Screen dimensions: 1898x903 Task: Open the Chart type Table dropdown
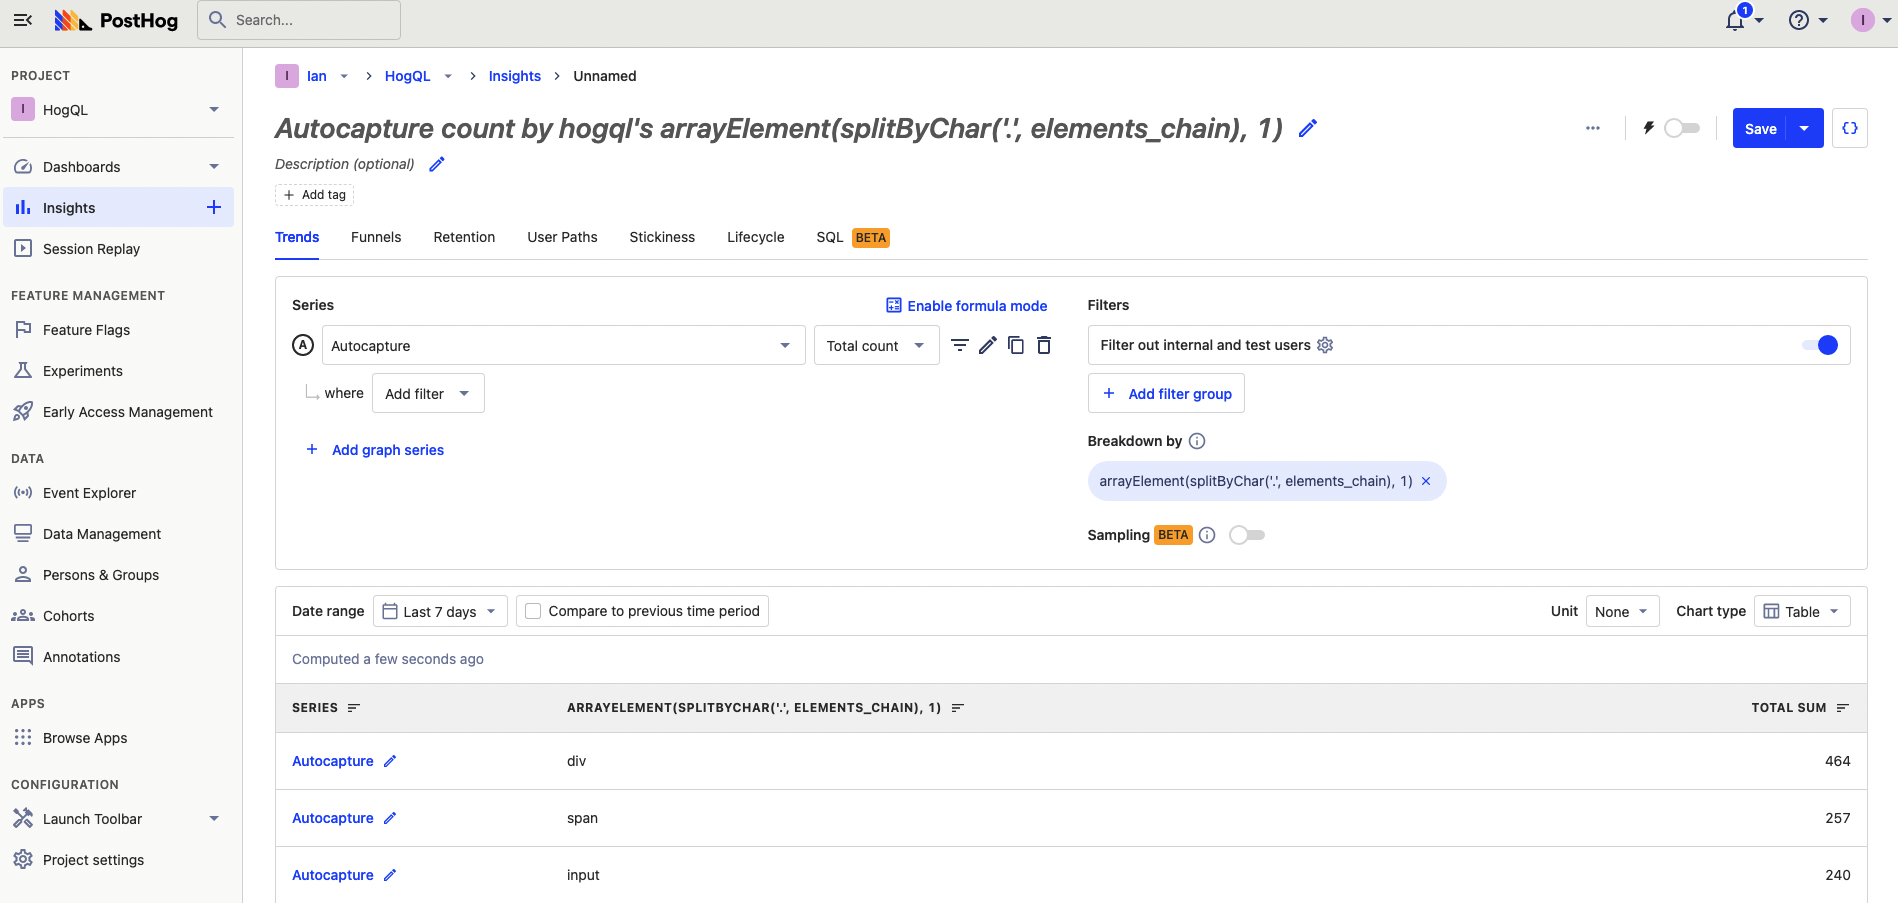[x=1801, y=611]
